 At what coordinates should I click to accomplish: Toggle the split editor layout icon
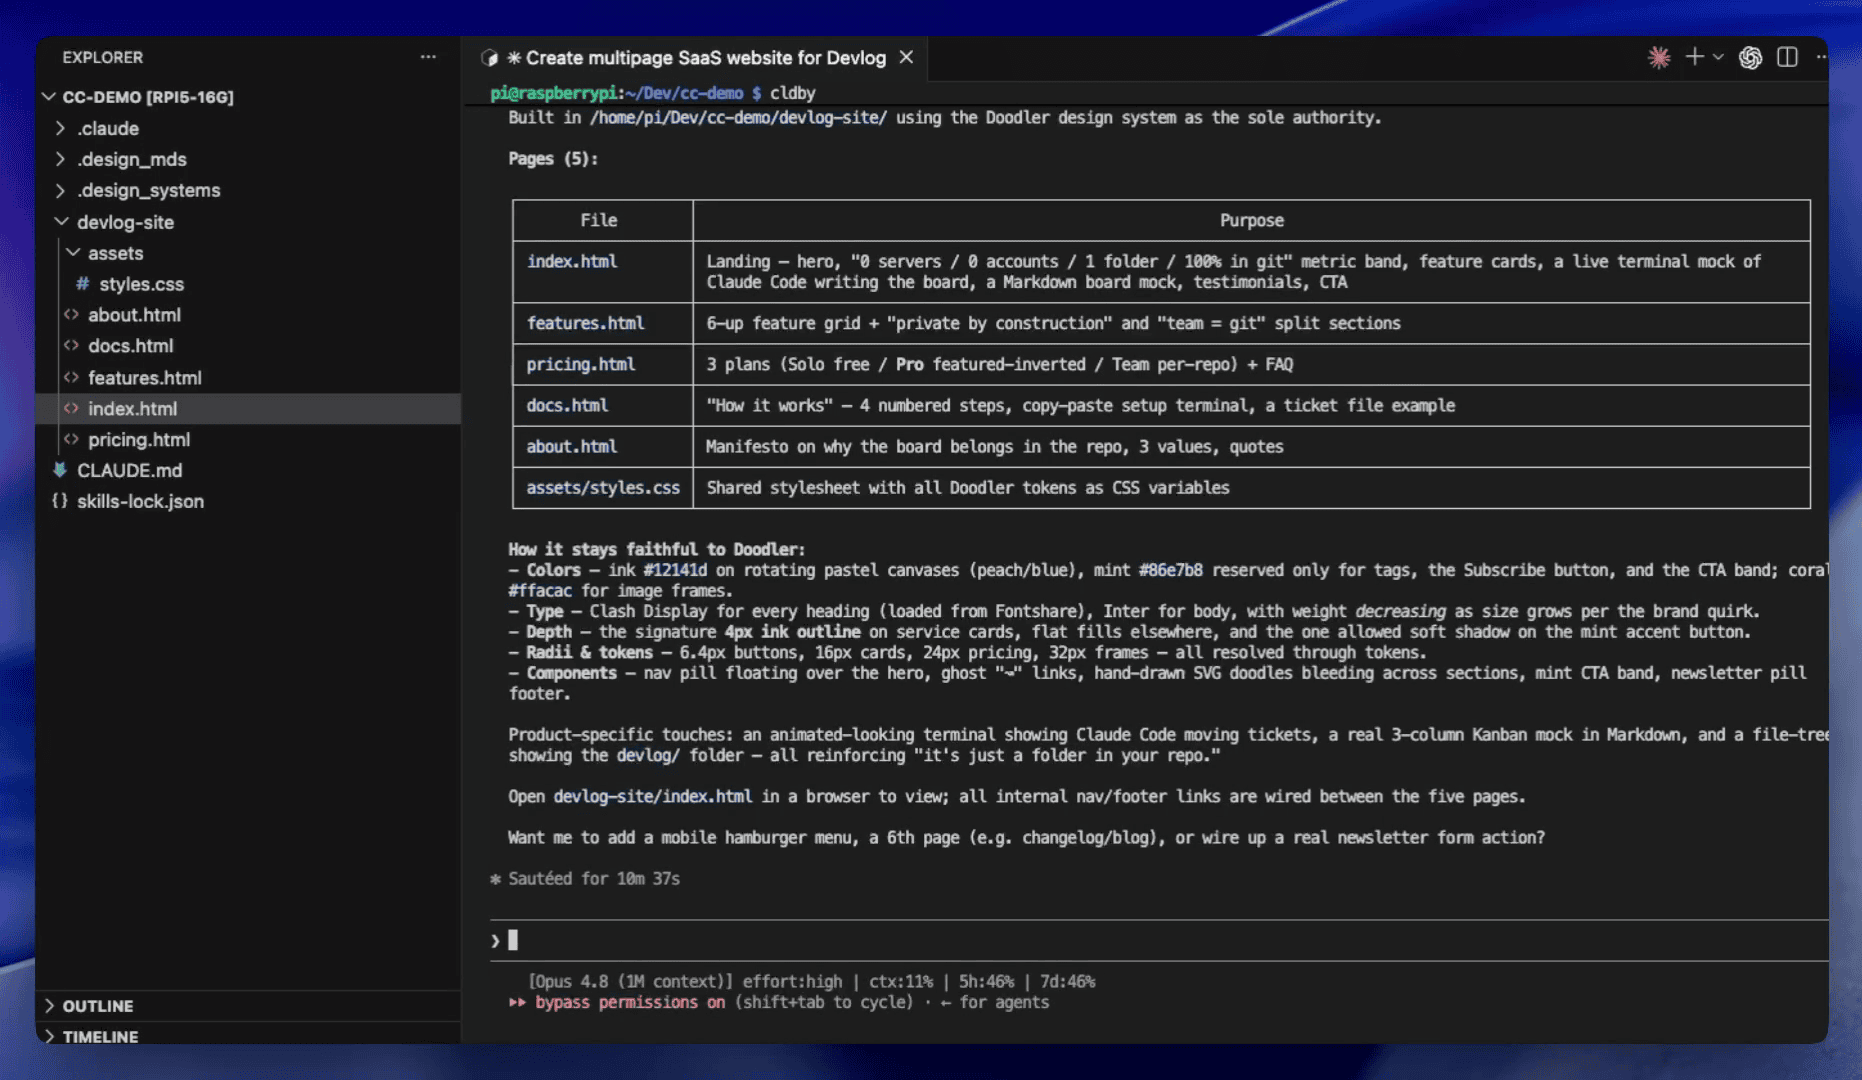[x=1787, y=57]
